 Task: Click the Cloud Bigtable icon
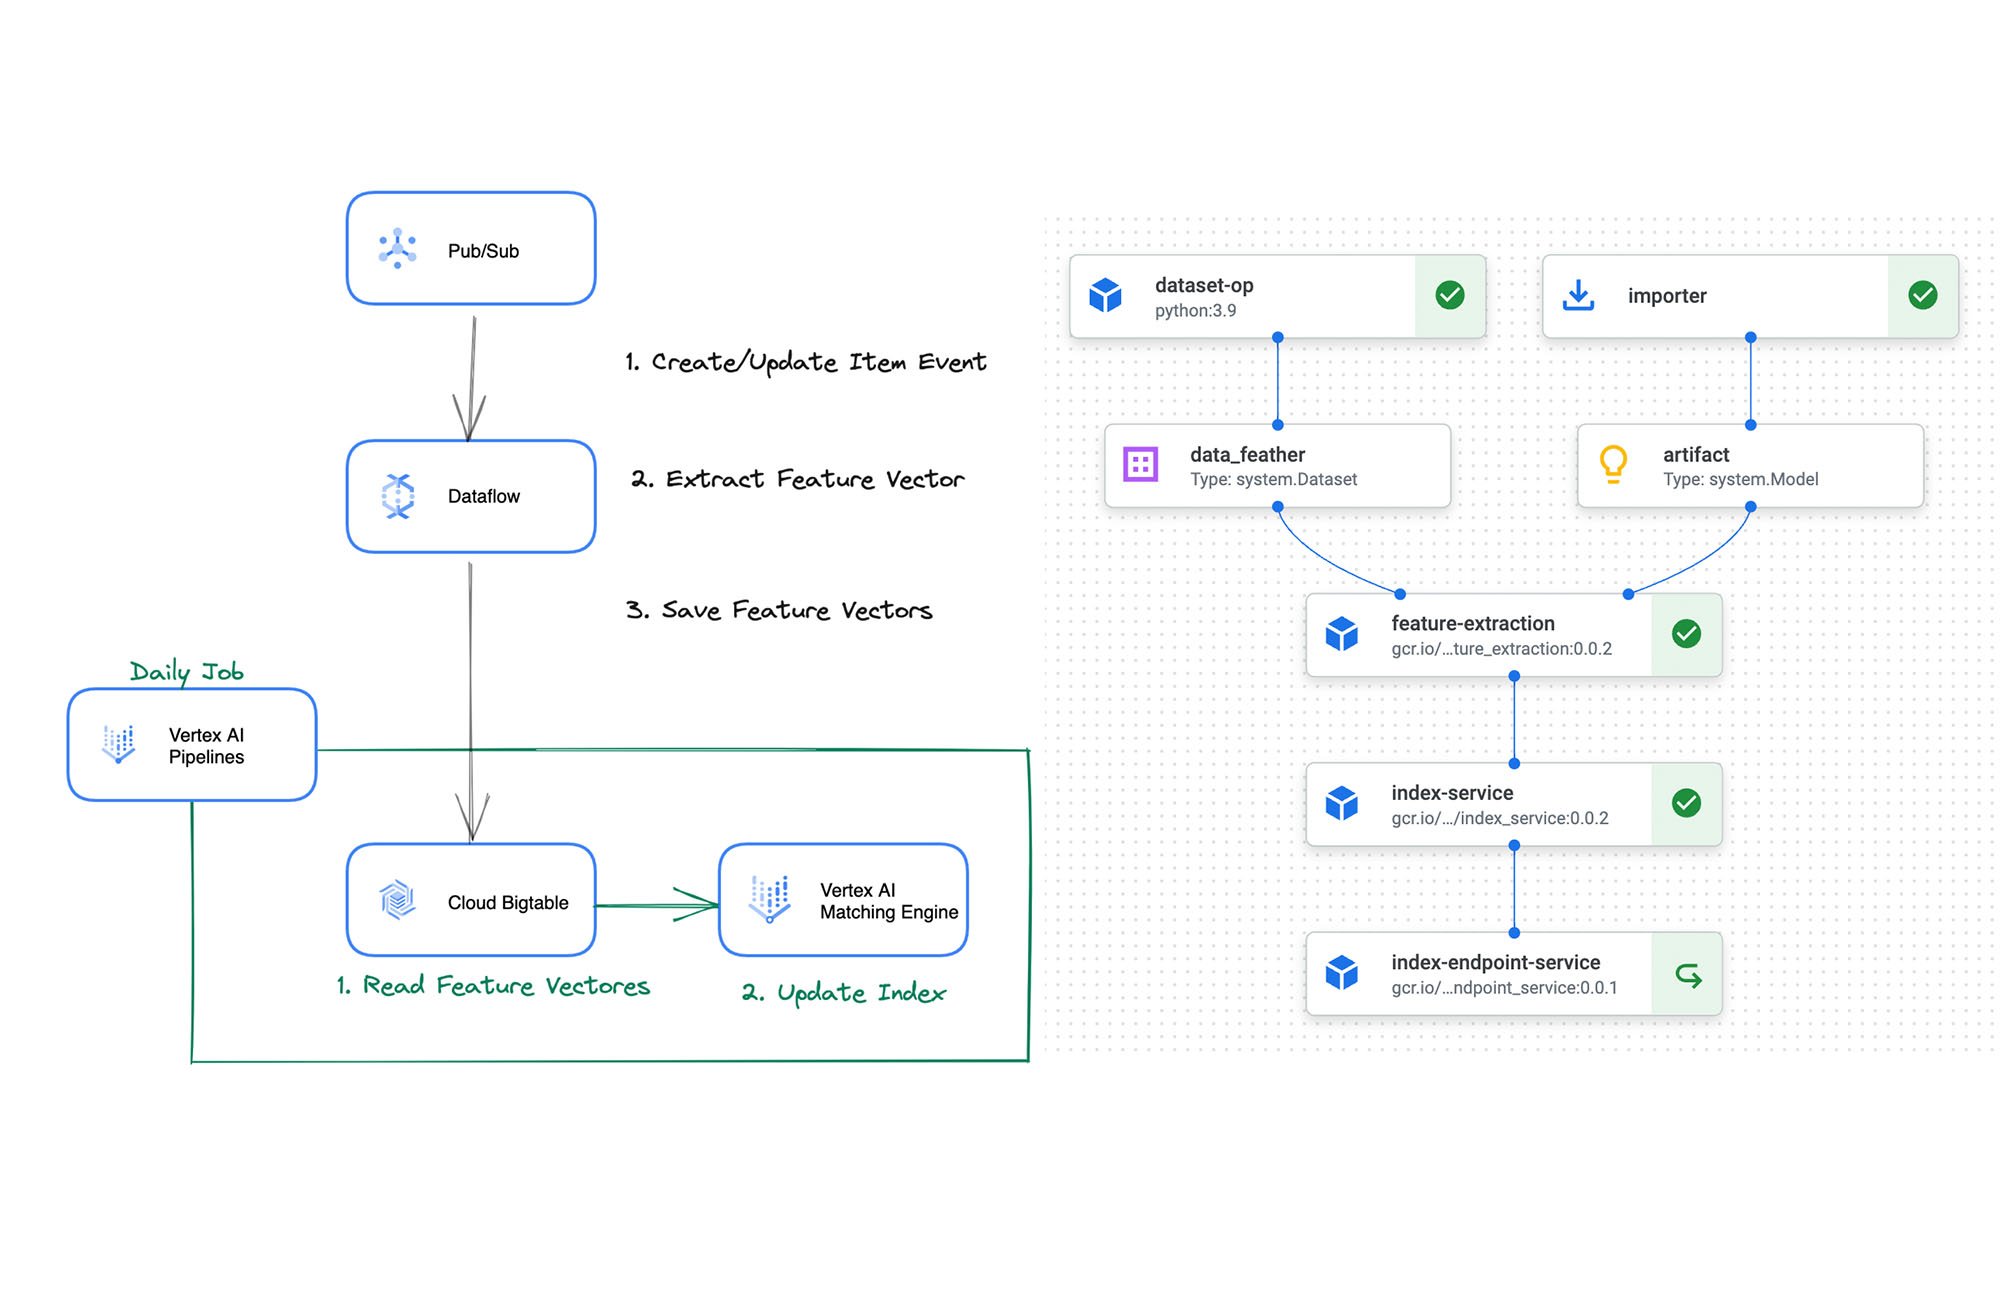[x=398, y=900]
